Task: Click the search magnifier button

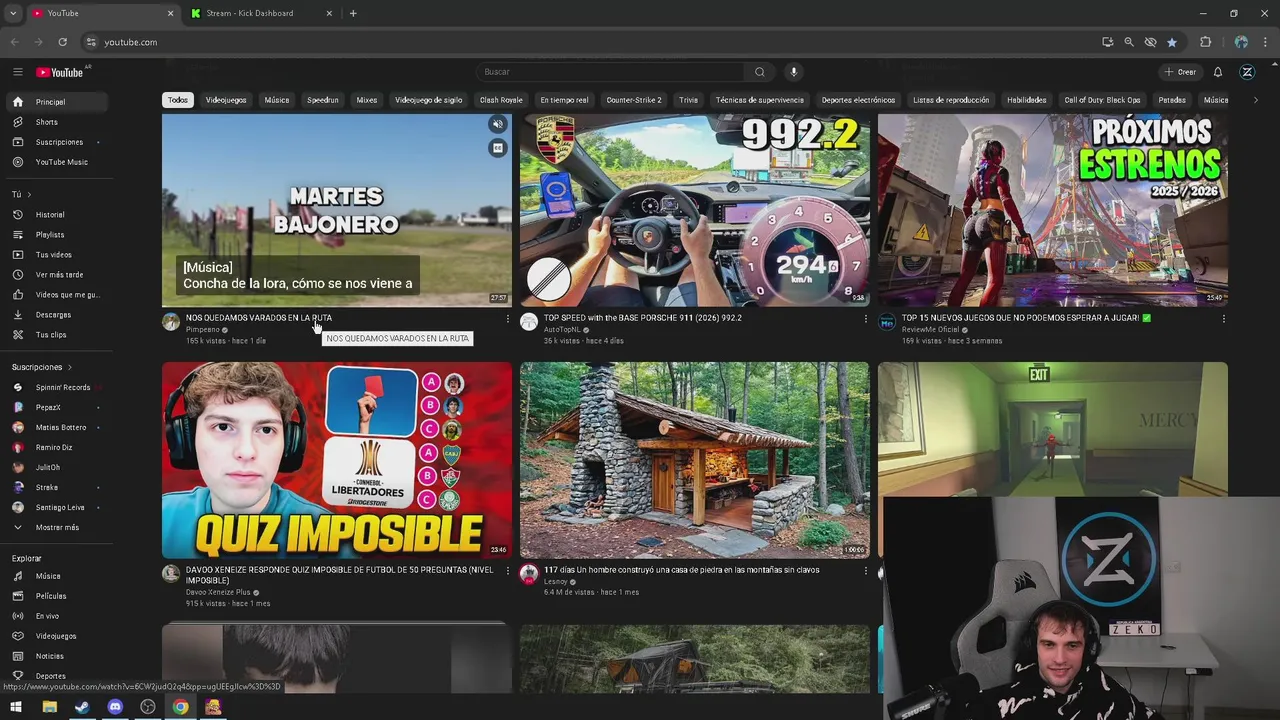Action: point(759,72)
